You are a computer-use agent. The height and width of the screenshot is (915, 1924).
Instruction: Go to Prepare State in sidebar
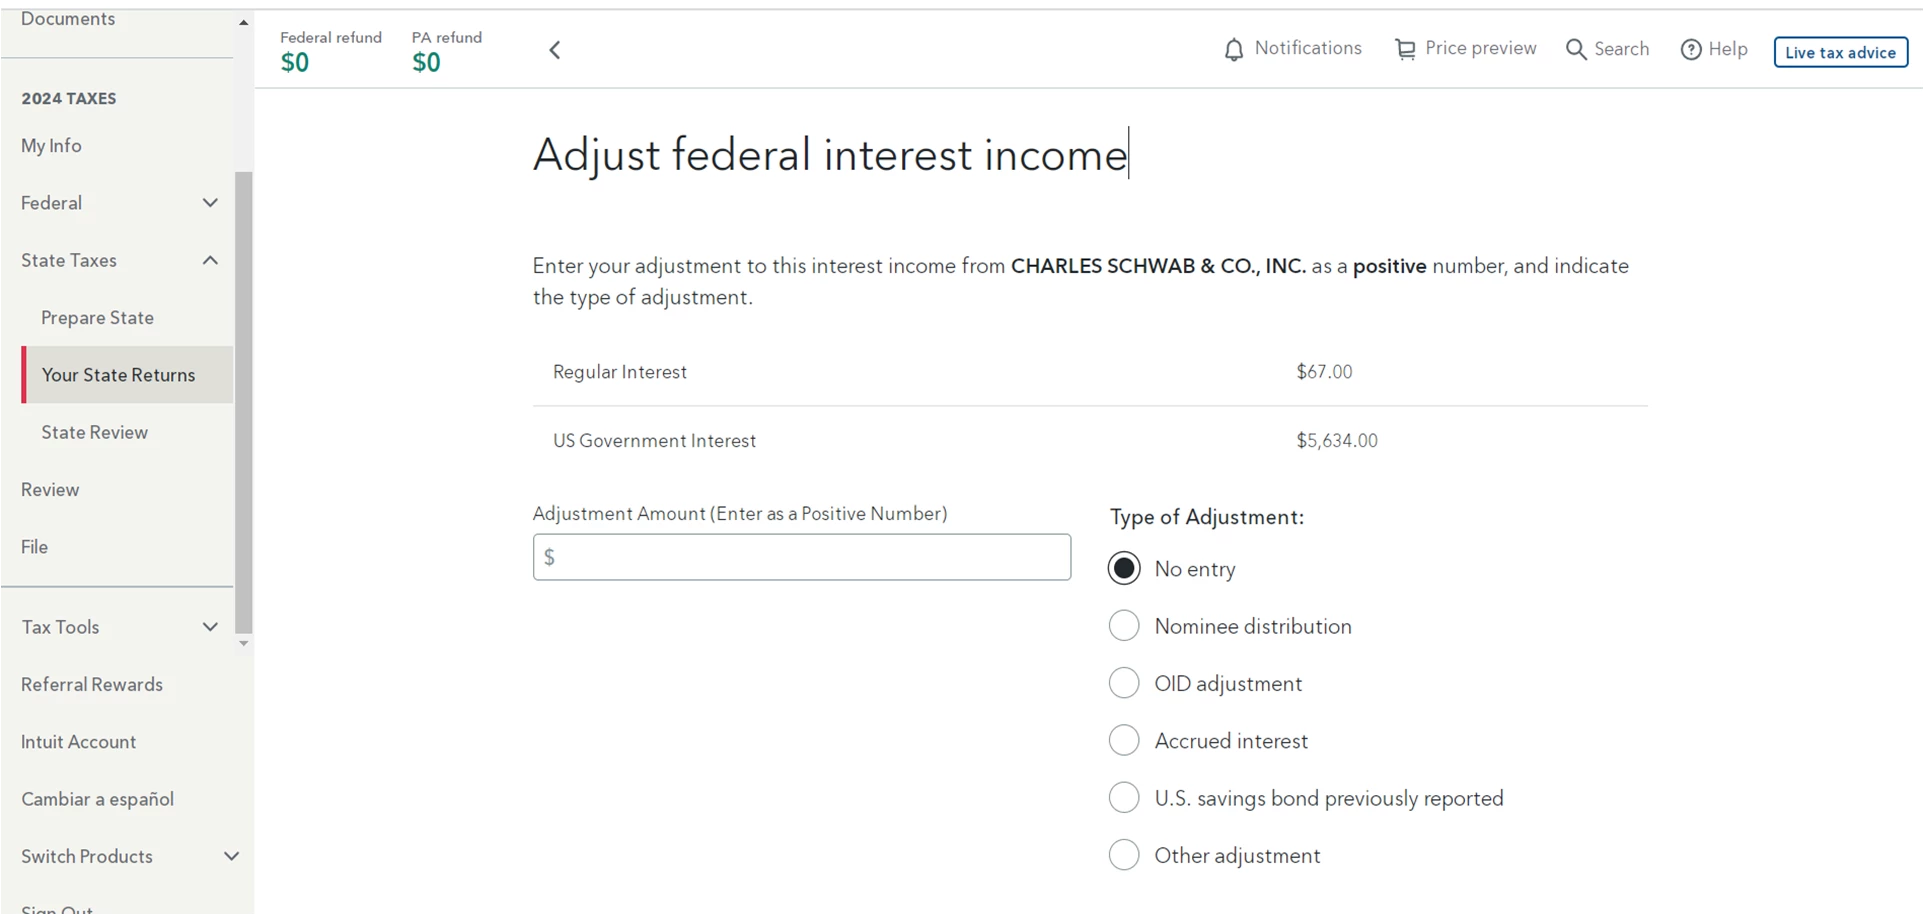[x=98, y=318]
